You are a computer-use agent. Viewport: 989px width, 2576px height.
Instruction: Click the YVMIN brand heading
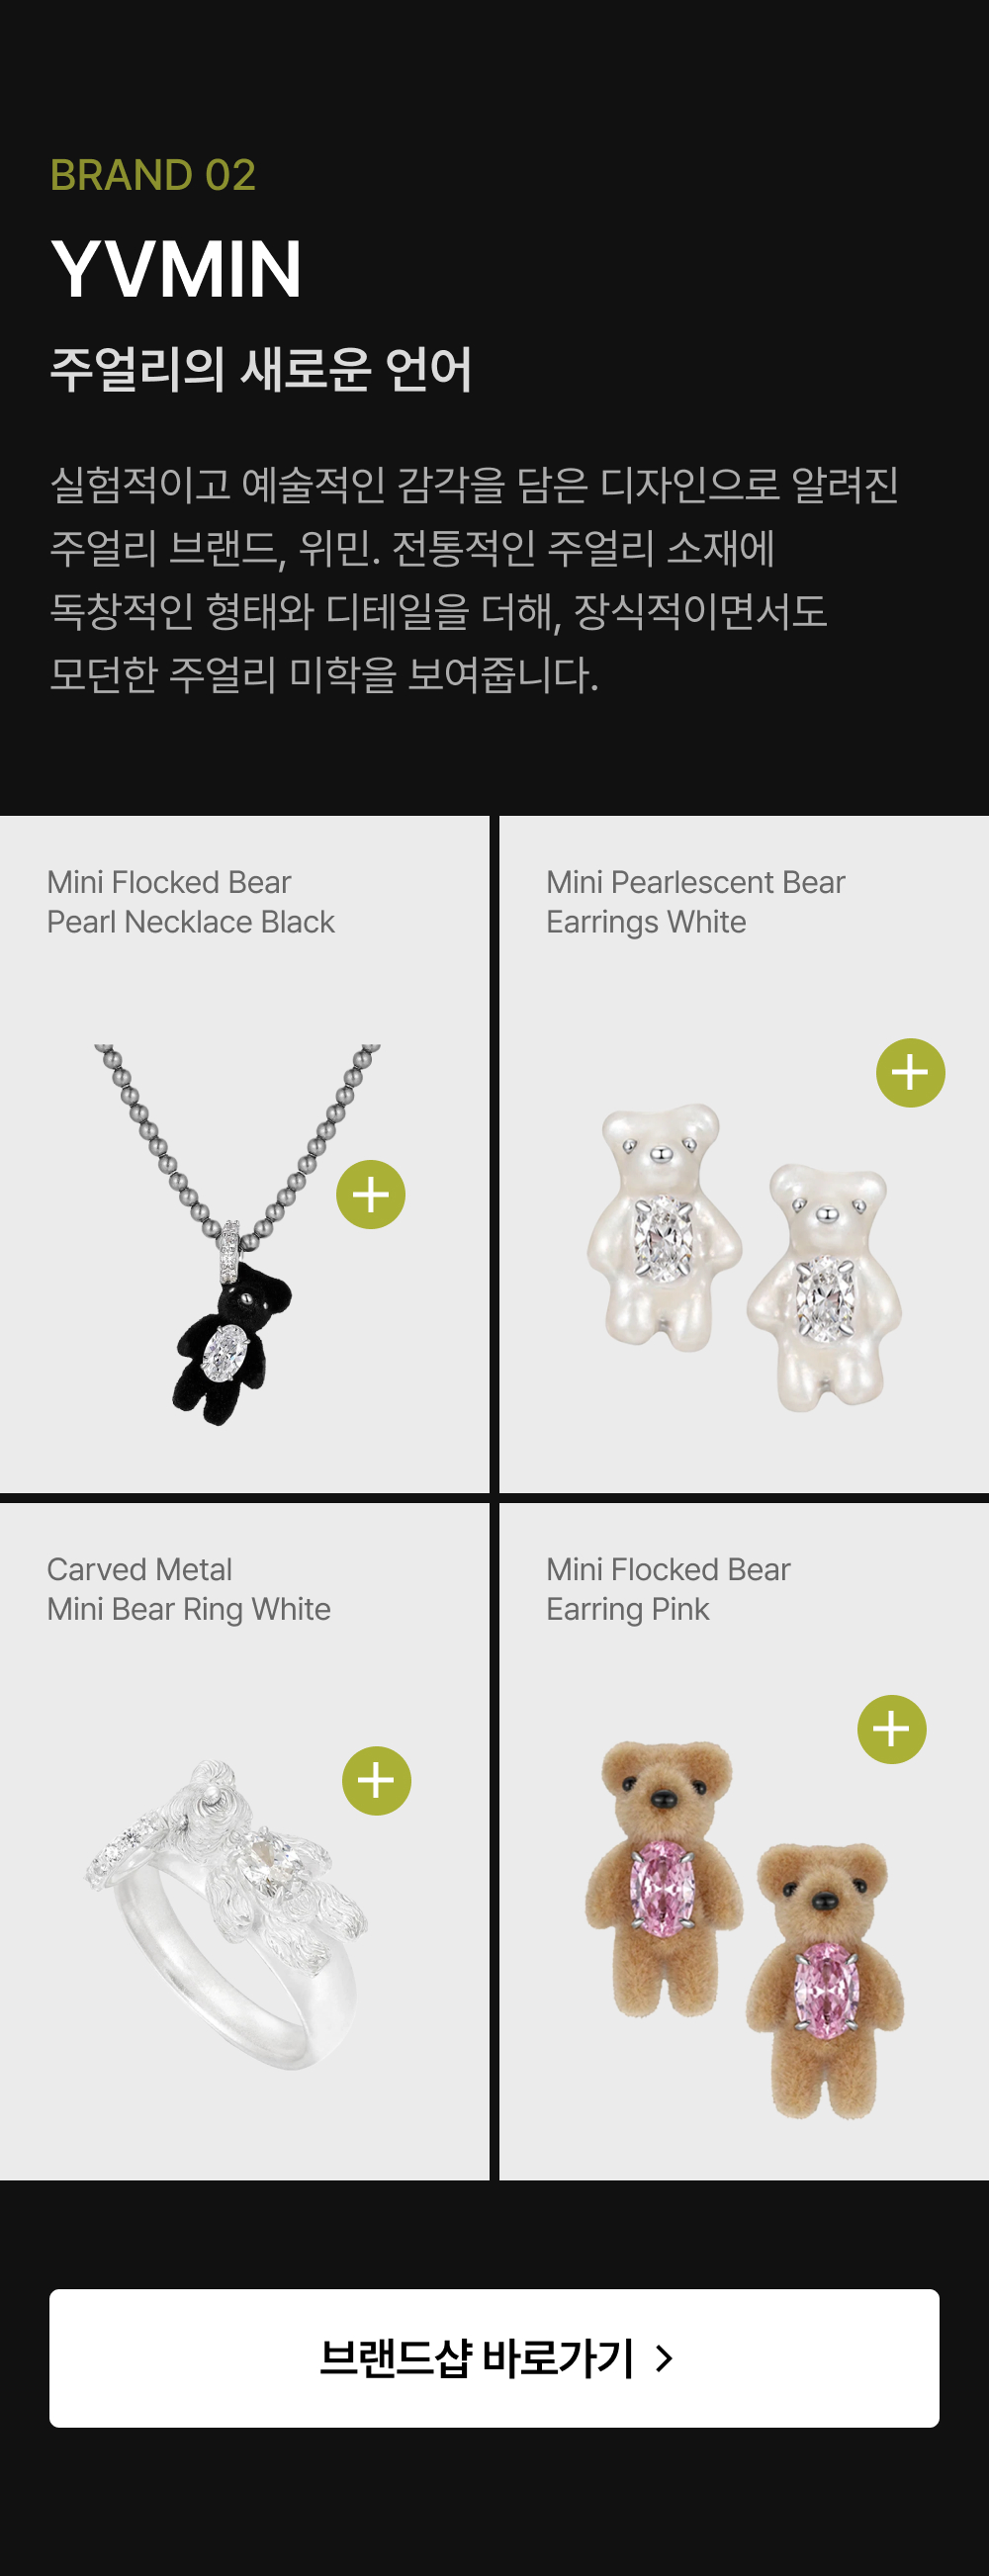click(176, 269)
